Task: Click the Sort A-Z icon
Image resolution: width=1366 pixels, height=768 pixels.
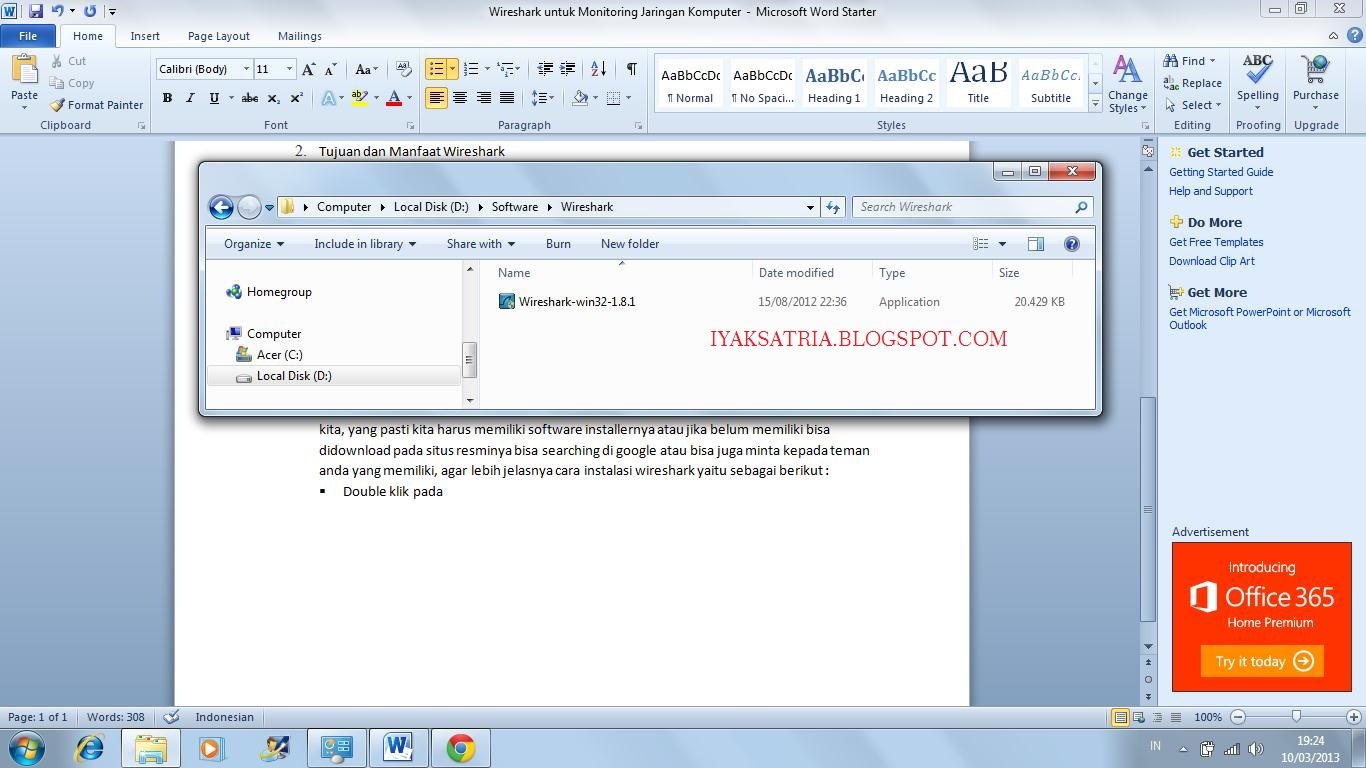Action: click(598, 69)
